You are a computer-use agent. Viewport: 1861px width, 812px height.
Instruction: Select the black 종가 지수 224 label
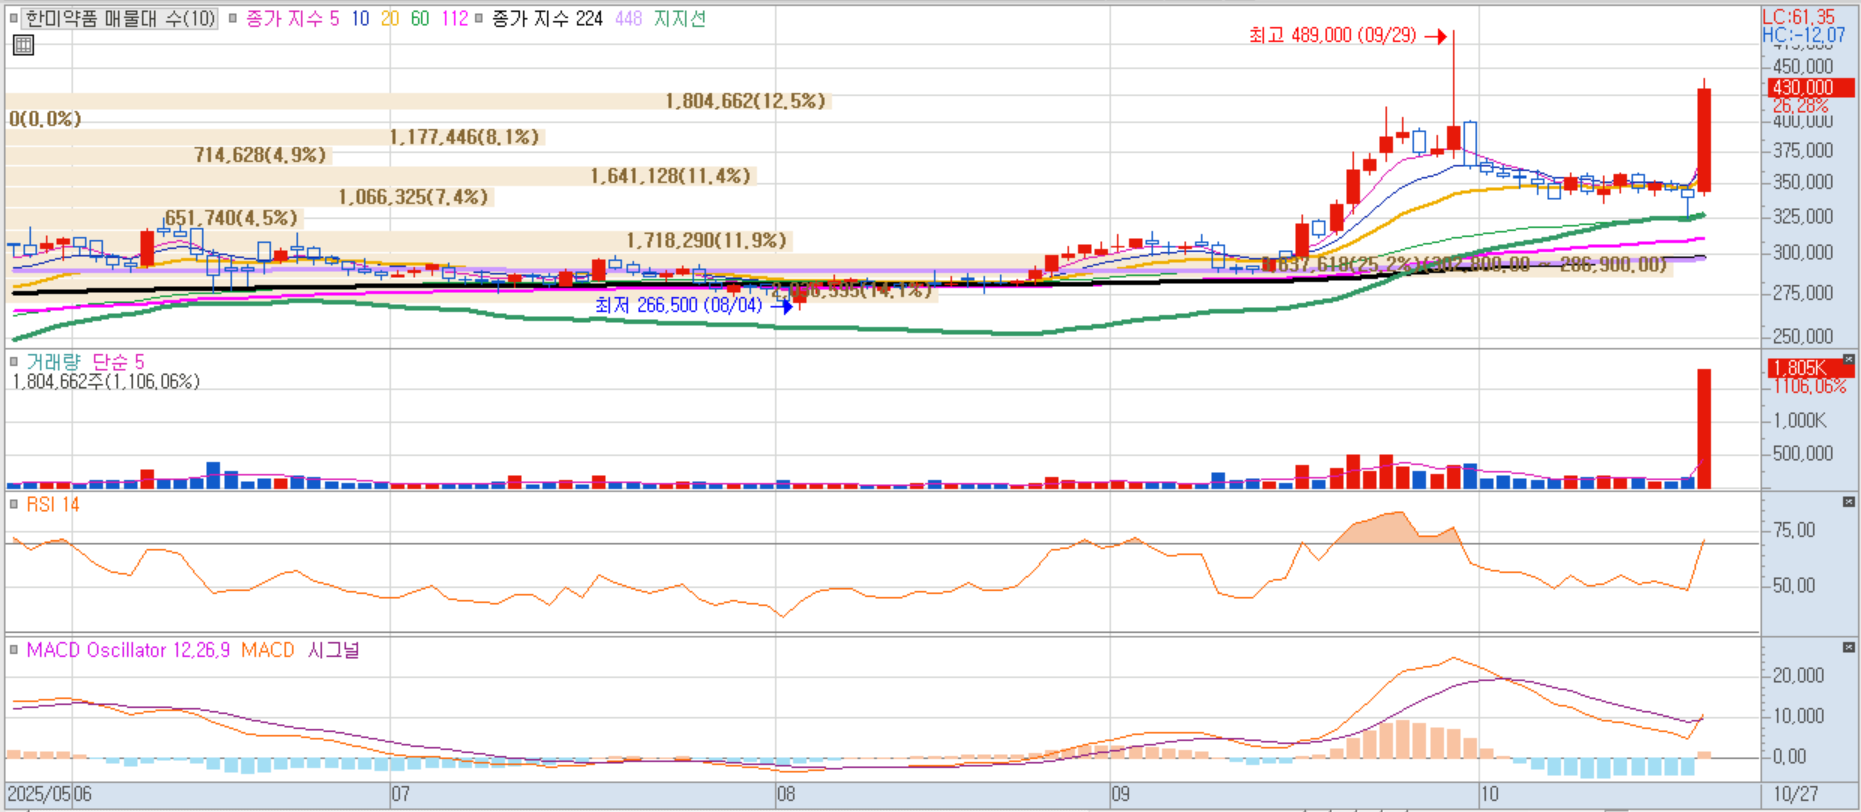pyautogui.click(x=547, y=18)
